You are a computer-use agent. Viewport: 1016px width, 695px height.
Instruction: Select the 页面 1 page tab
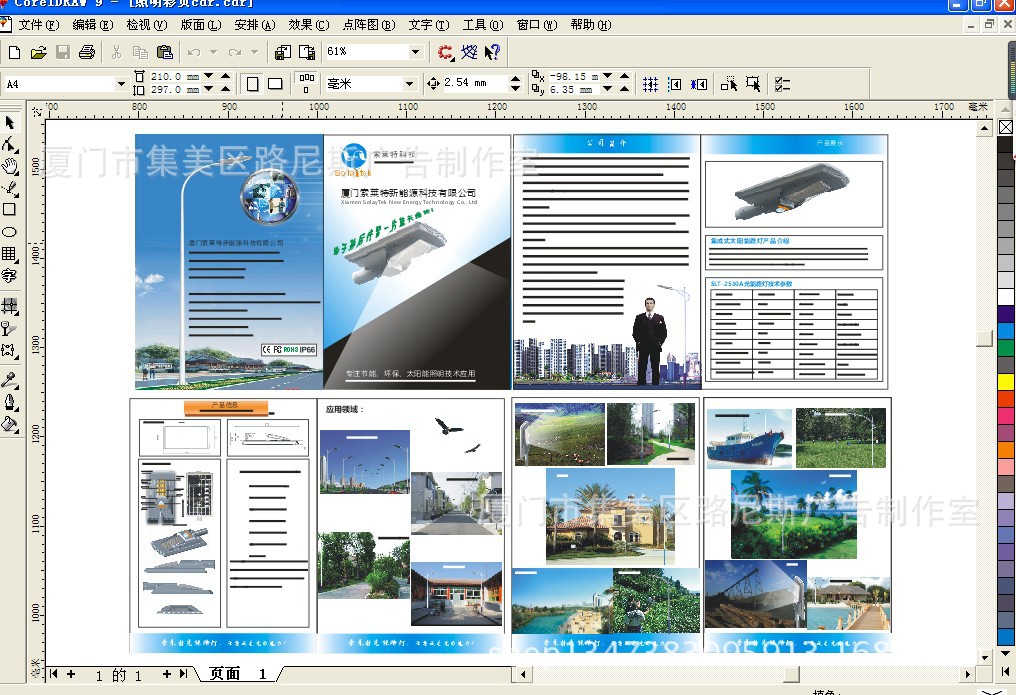click(237, 674)
